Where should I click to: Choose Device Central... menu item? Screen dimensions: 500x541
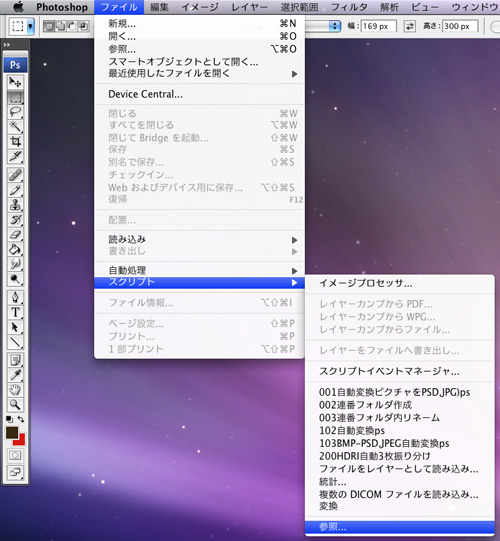click(x=199, y=94)
